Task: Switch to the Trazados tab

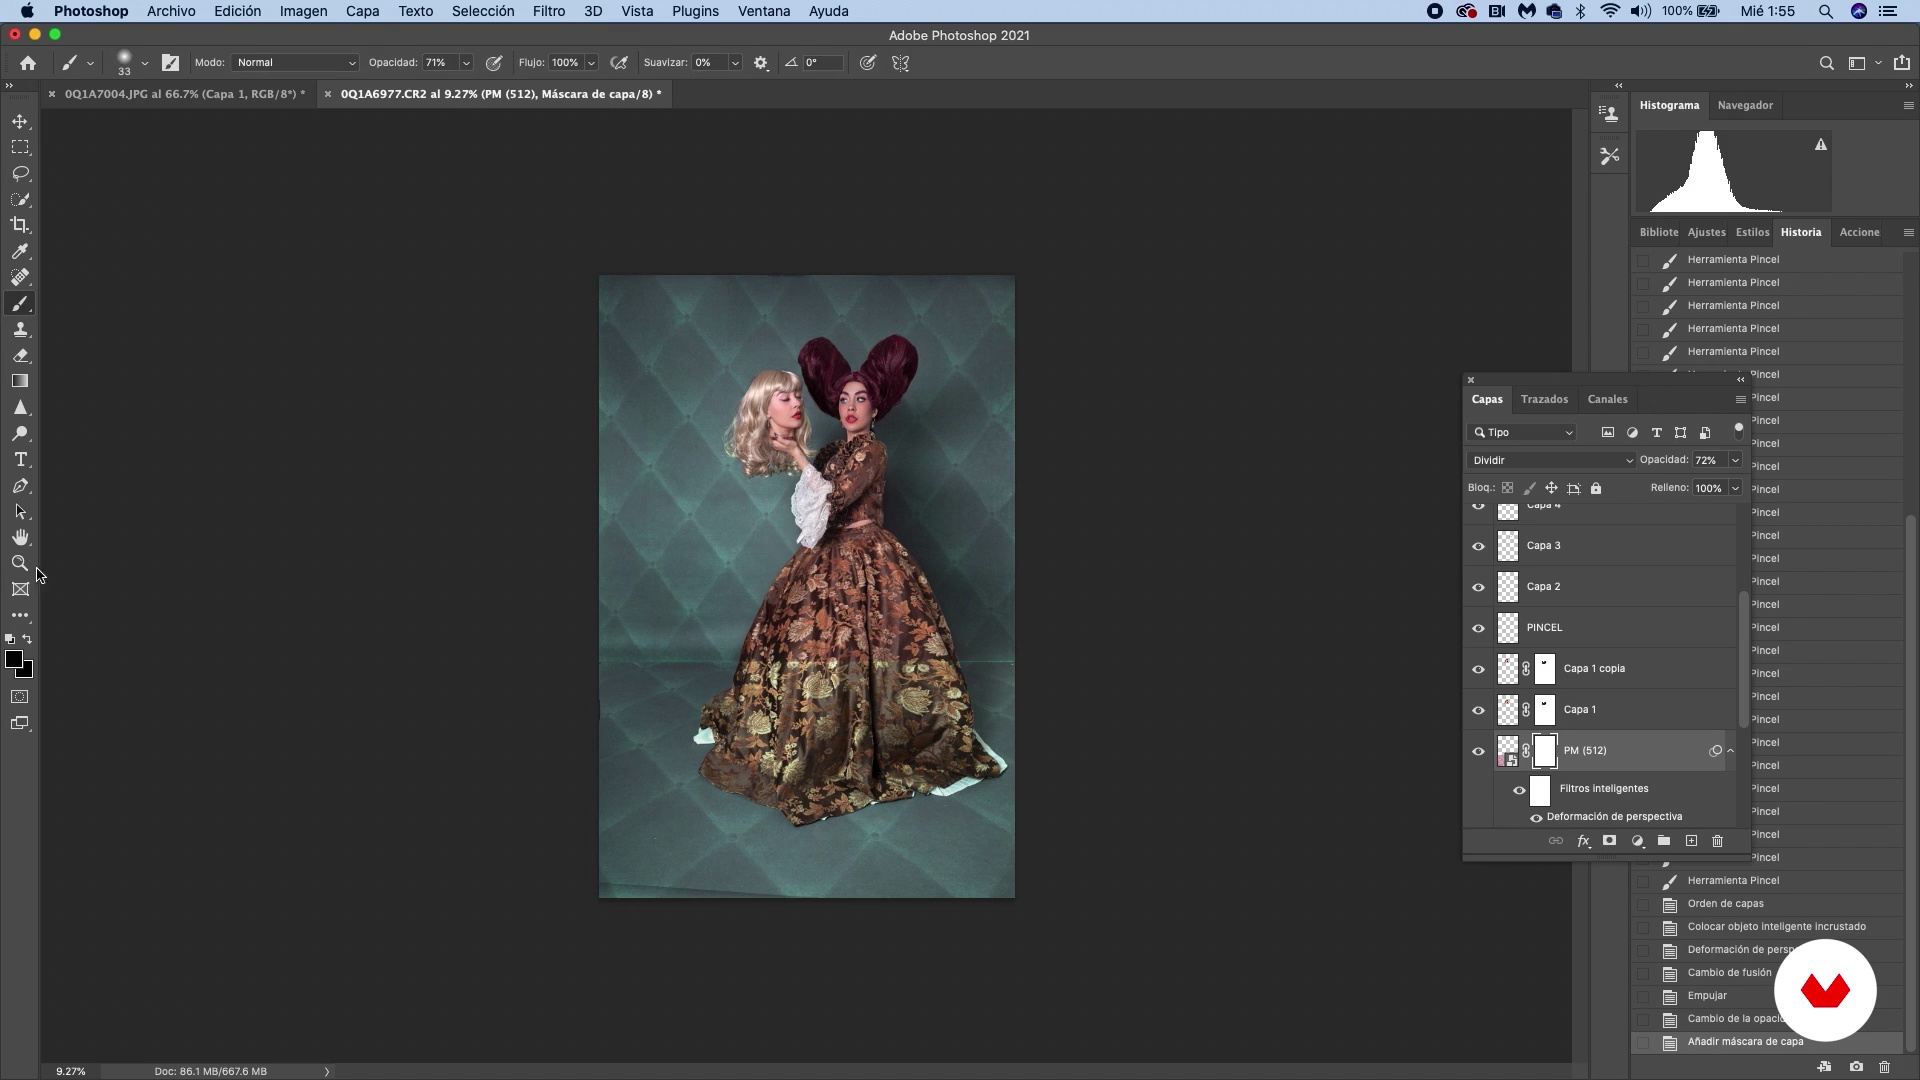Action: coord(1544,399)
